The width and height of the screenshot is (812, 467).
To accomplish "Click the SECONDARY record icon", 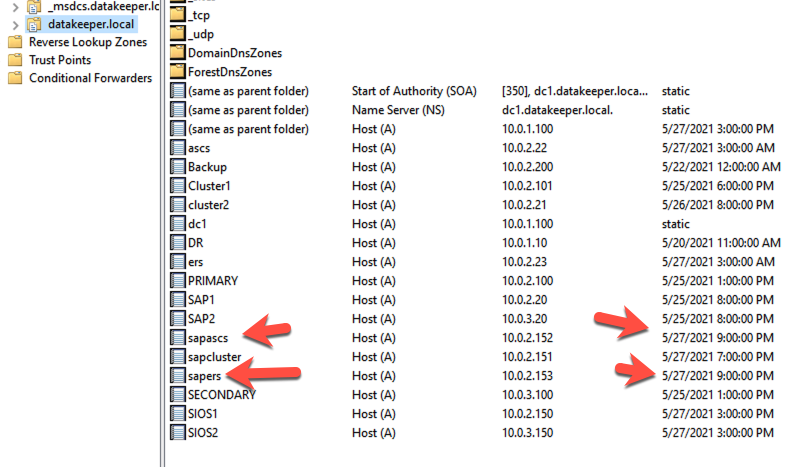I will click(x=178, y=395).
